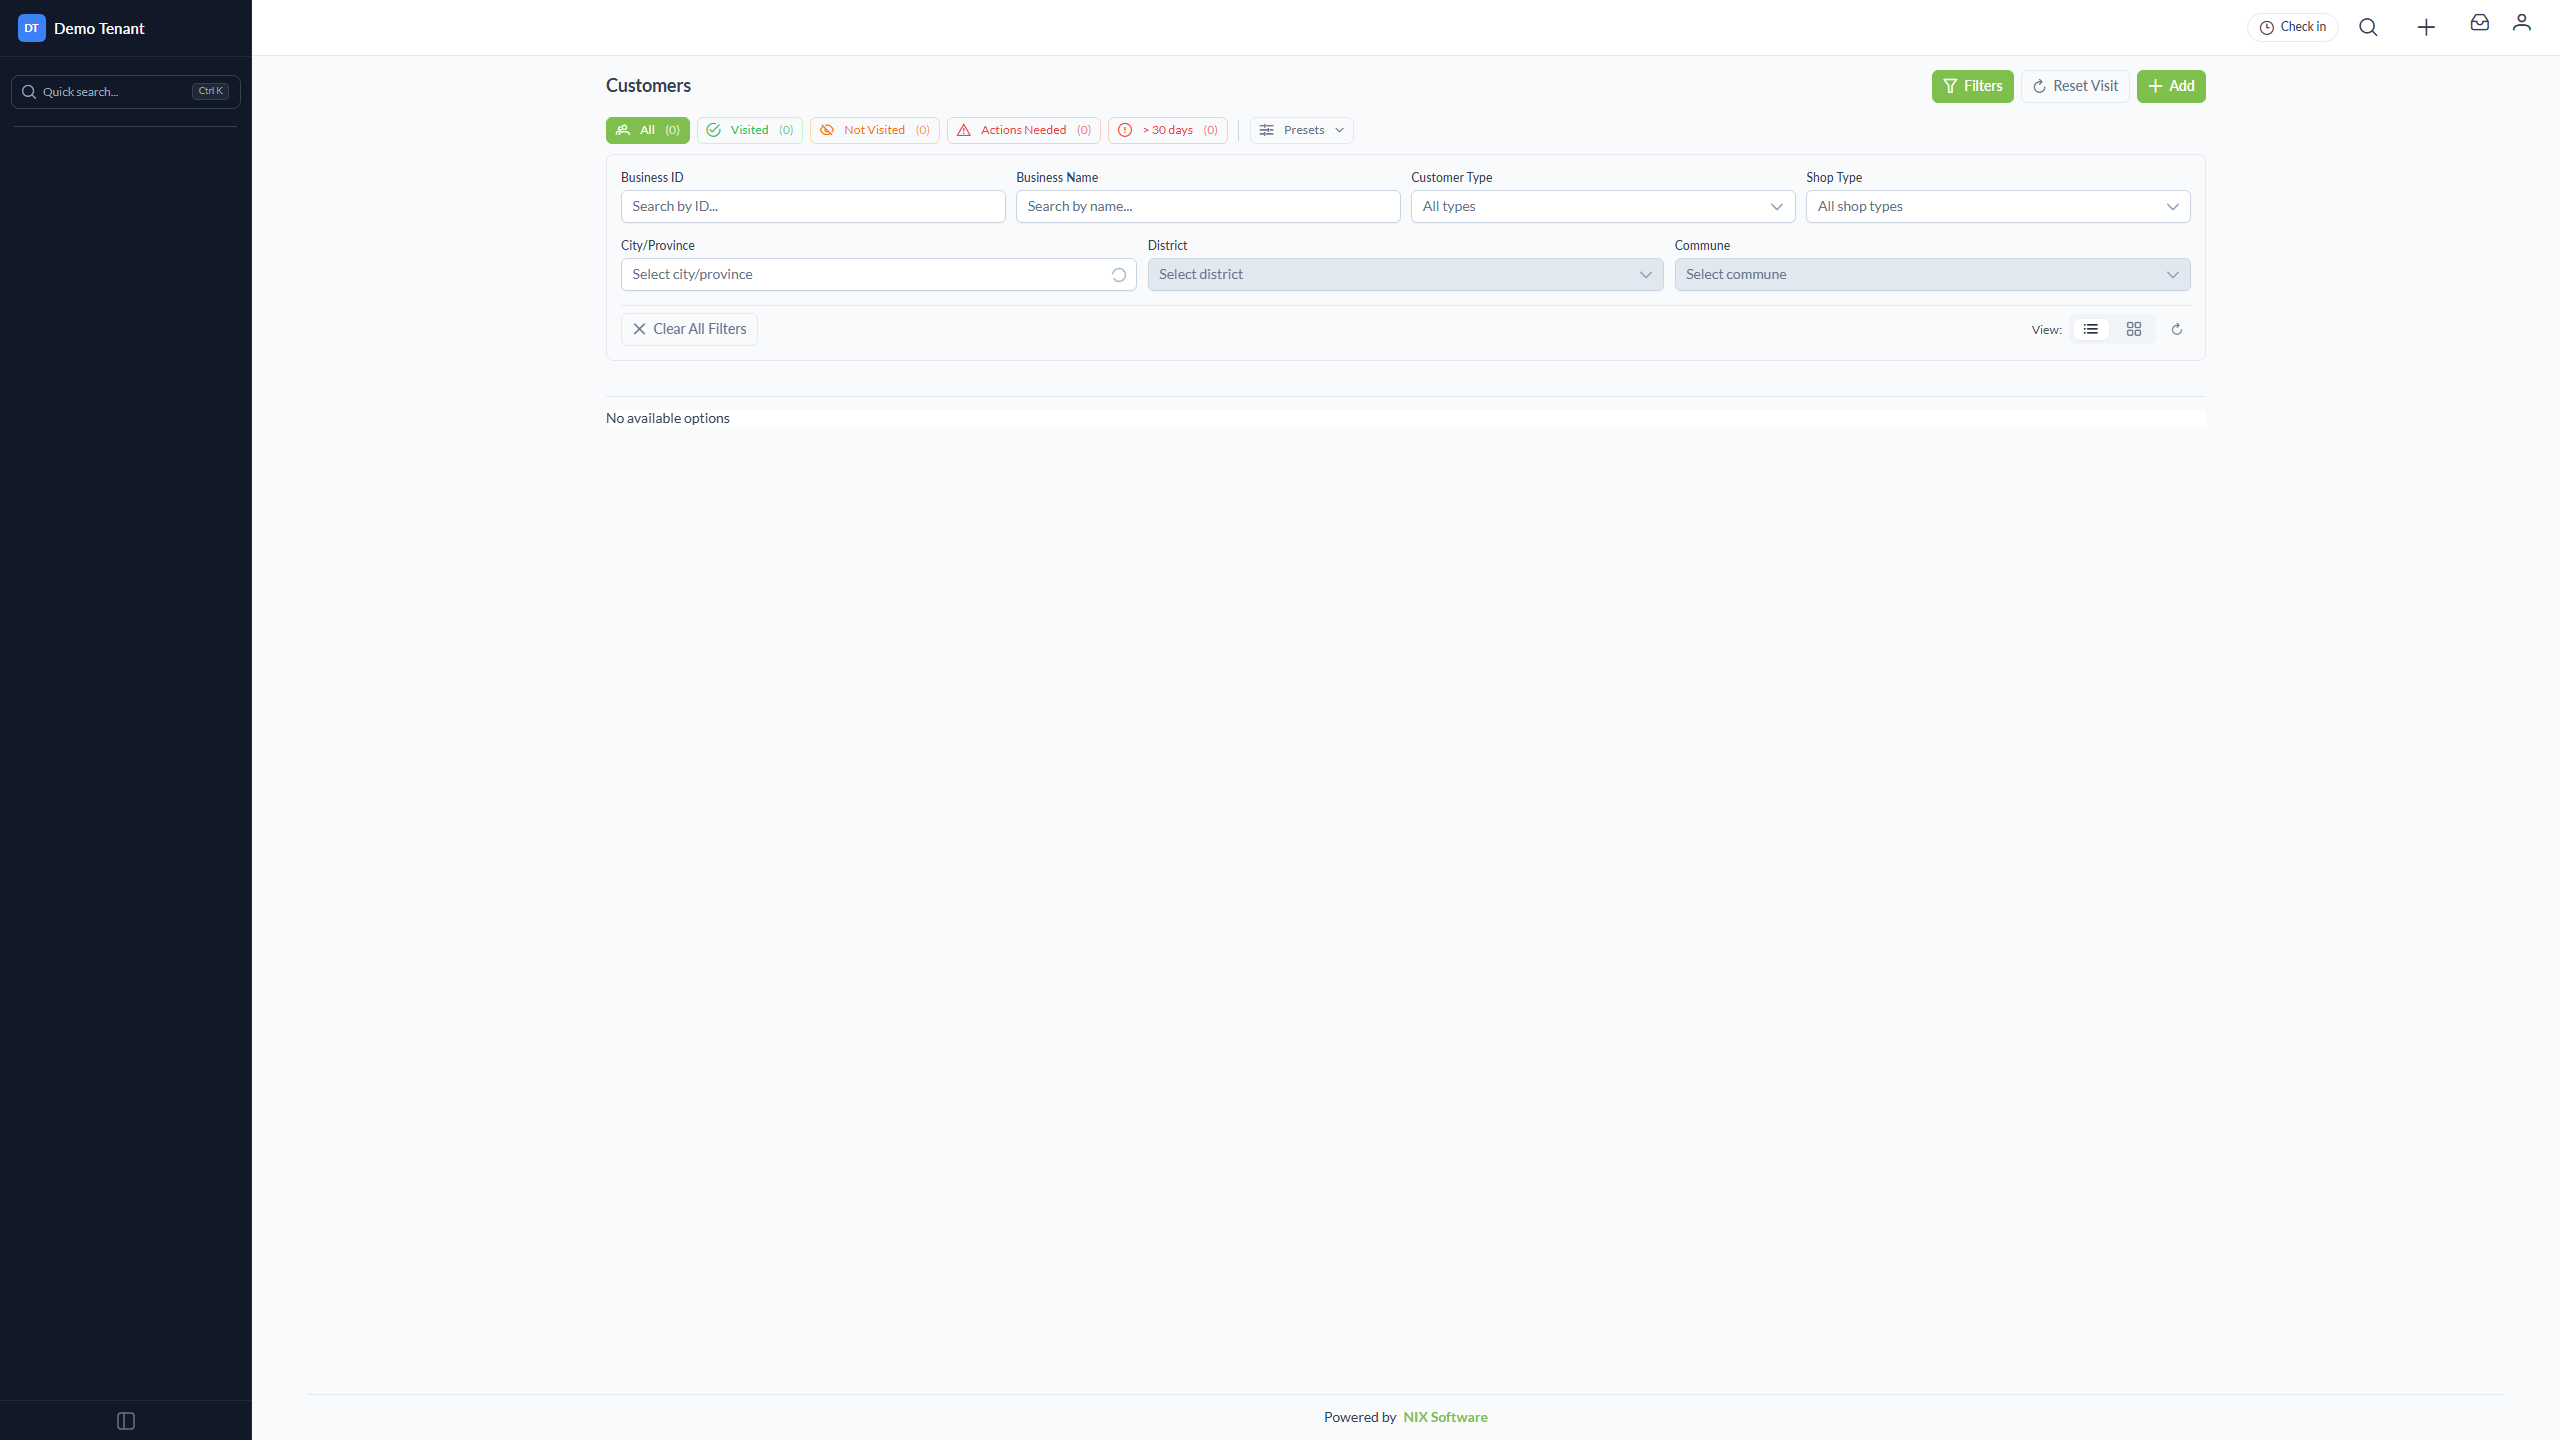Focus the Business Name search field
The width and height of the screenshot is (2560, 1440).
[1208, 206]
